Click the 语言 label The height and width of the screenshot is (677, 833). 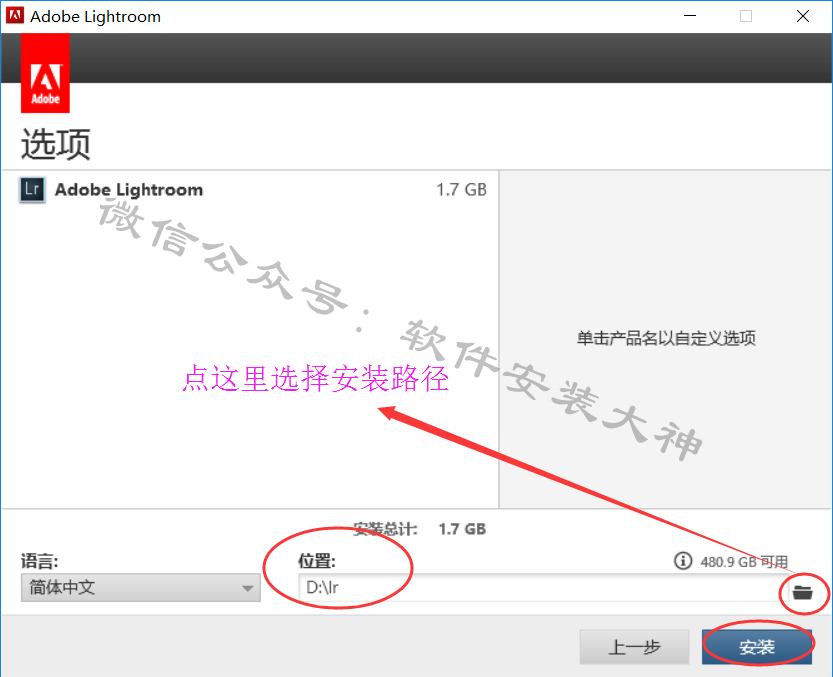point(39,561)
